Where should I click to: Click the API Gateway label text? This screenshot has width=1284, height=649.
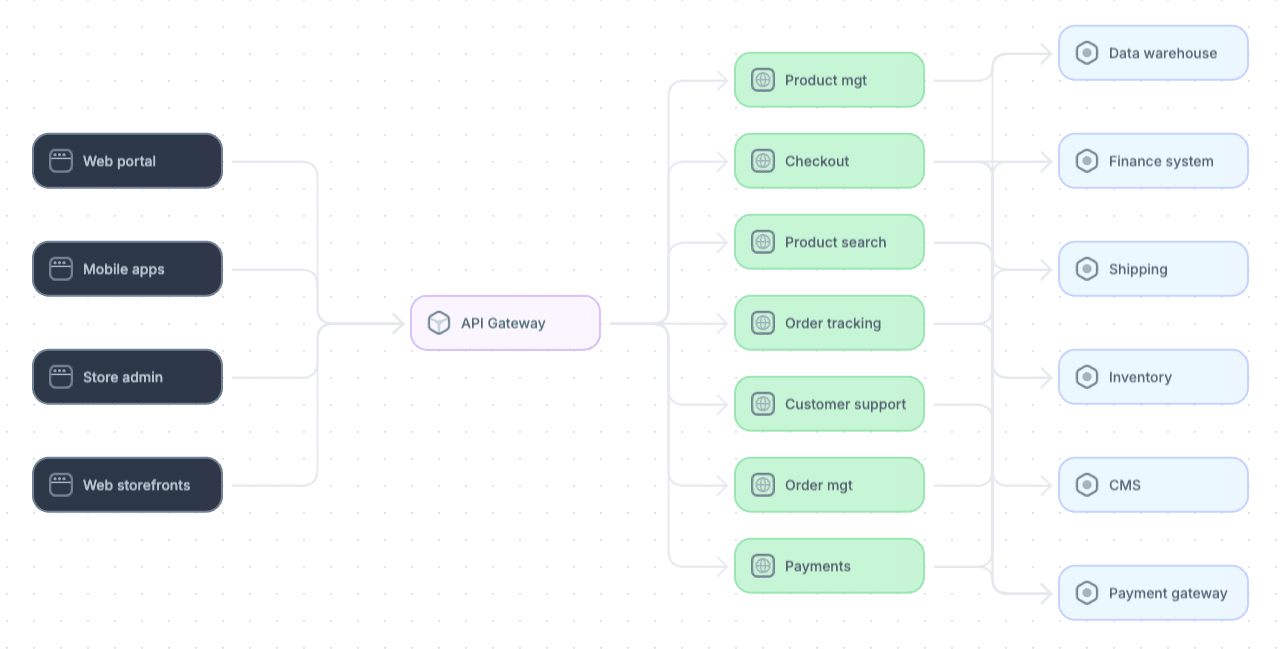(x=503, y=323)
